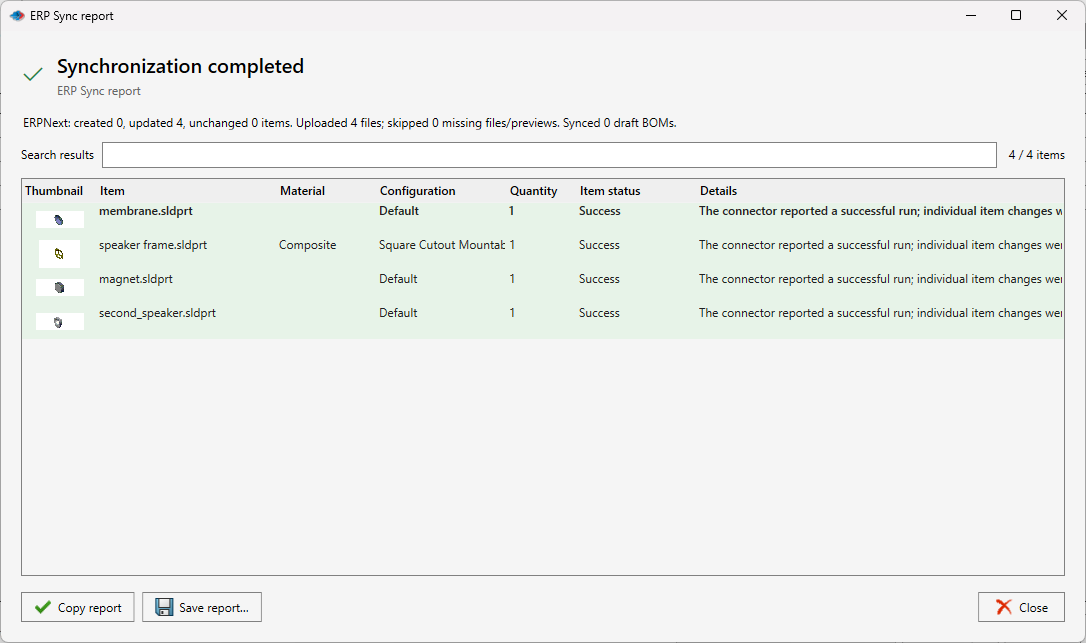Click the ERPNext summary status line
The width and height of the screenshot is (1086, 643).
click(350, 123)
